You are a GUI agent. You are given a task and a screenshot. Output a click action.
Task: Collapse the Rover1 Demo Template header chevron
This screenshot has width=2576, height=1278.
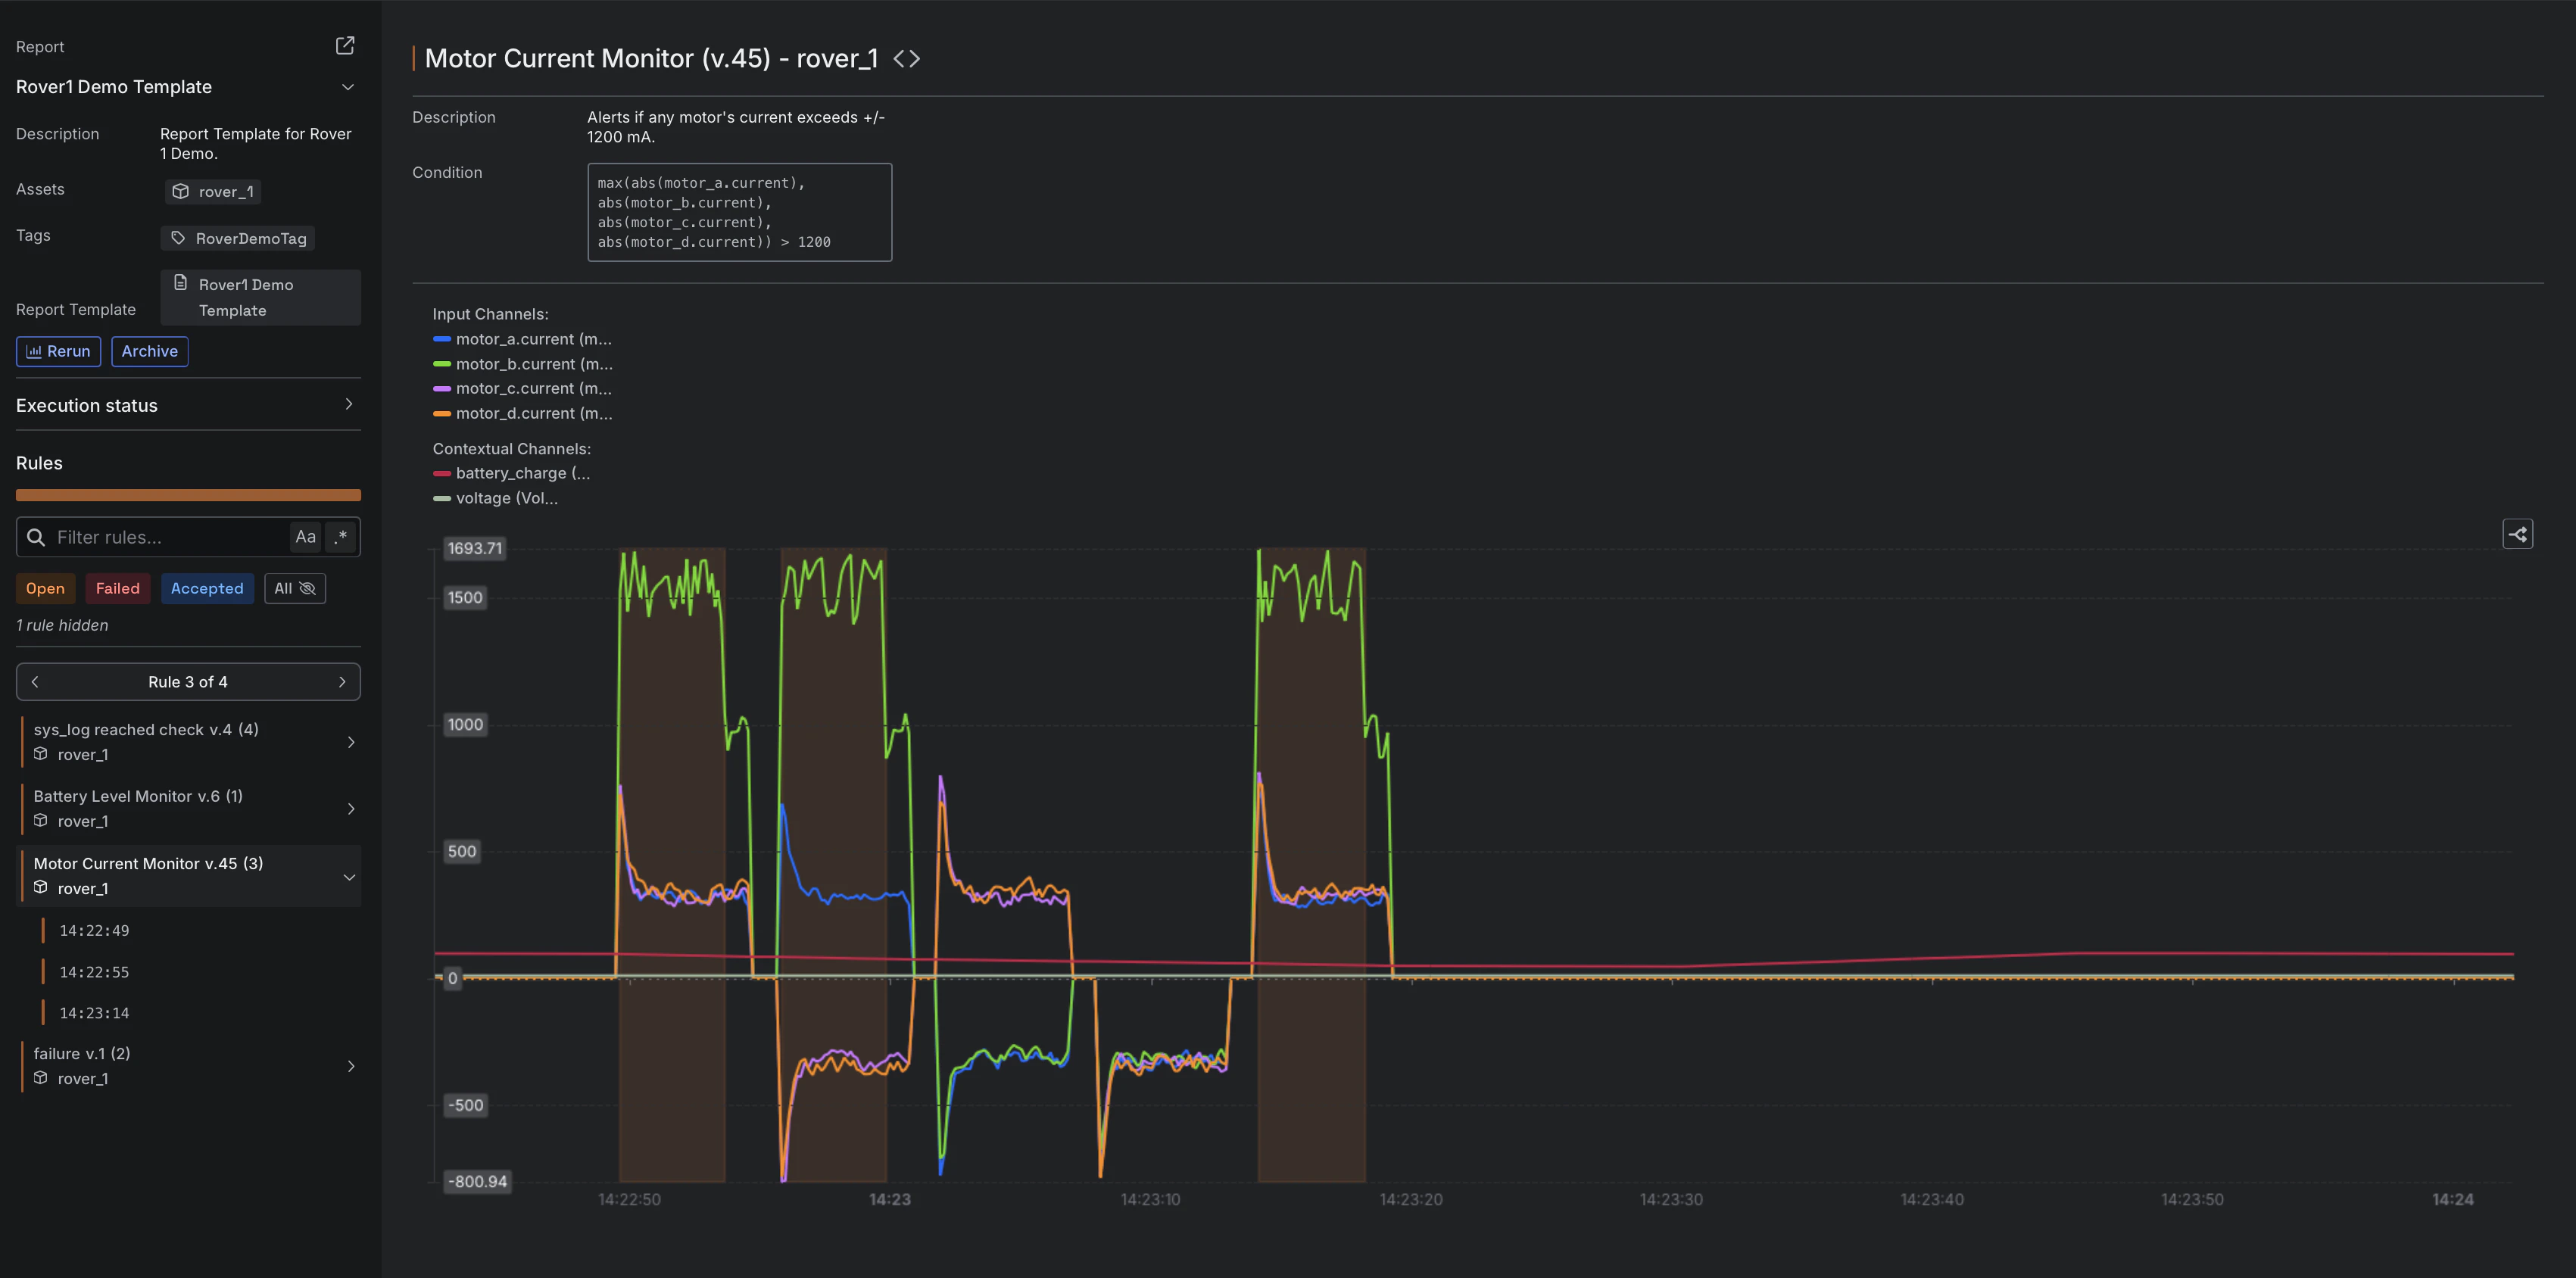(347, 87)
